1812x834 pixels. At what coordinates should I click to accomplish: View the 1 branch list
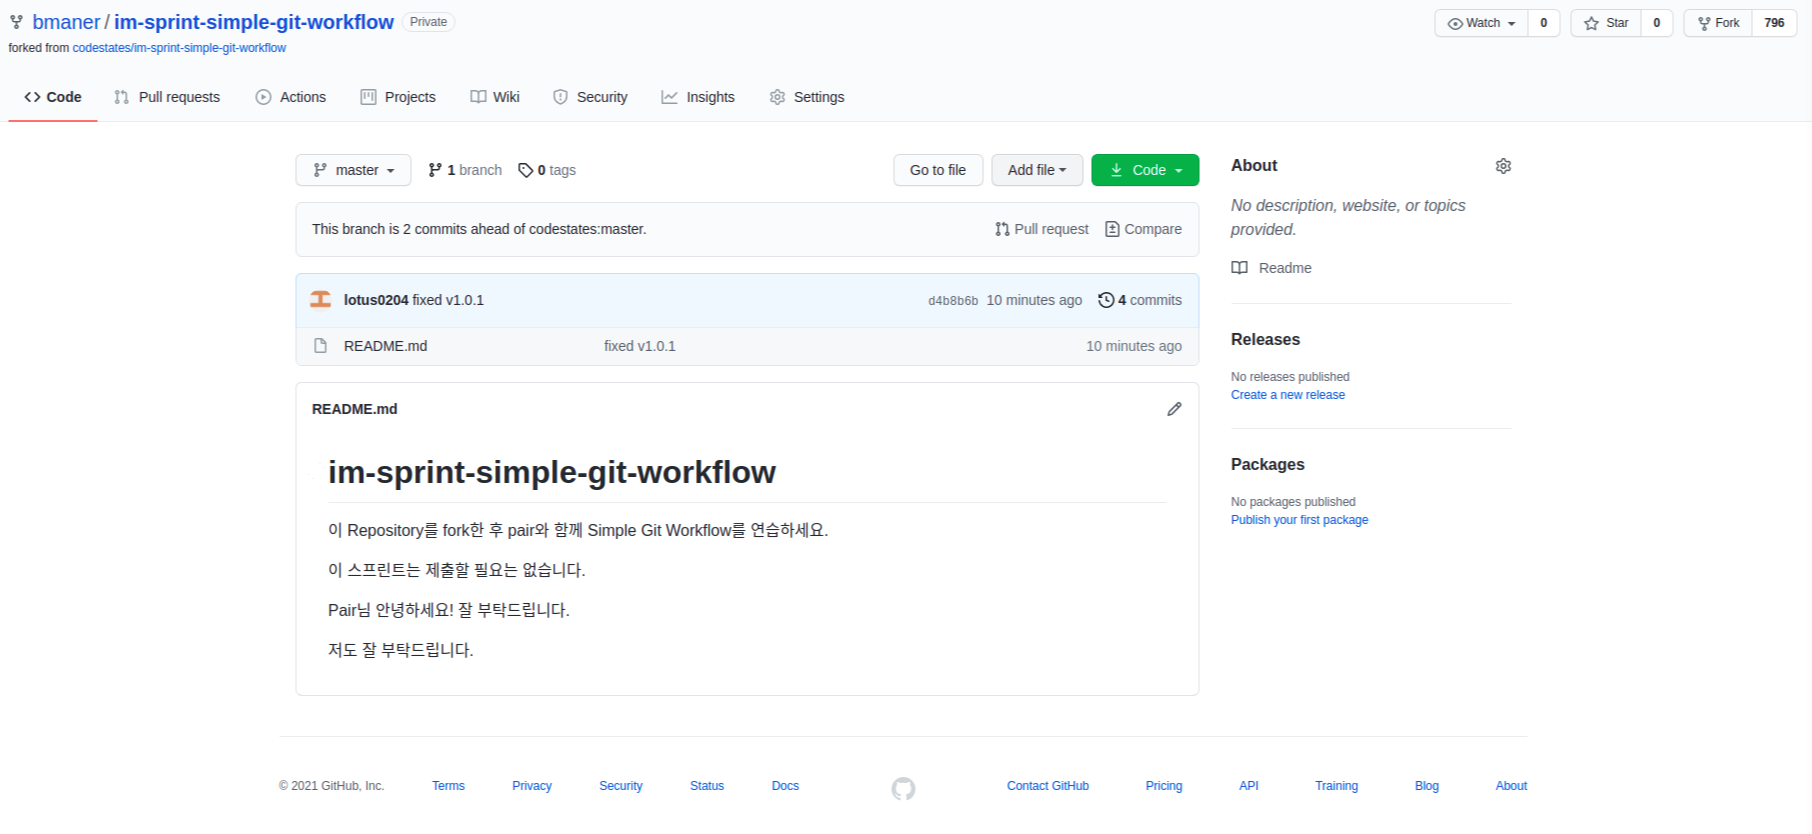coord(465,170)
